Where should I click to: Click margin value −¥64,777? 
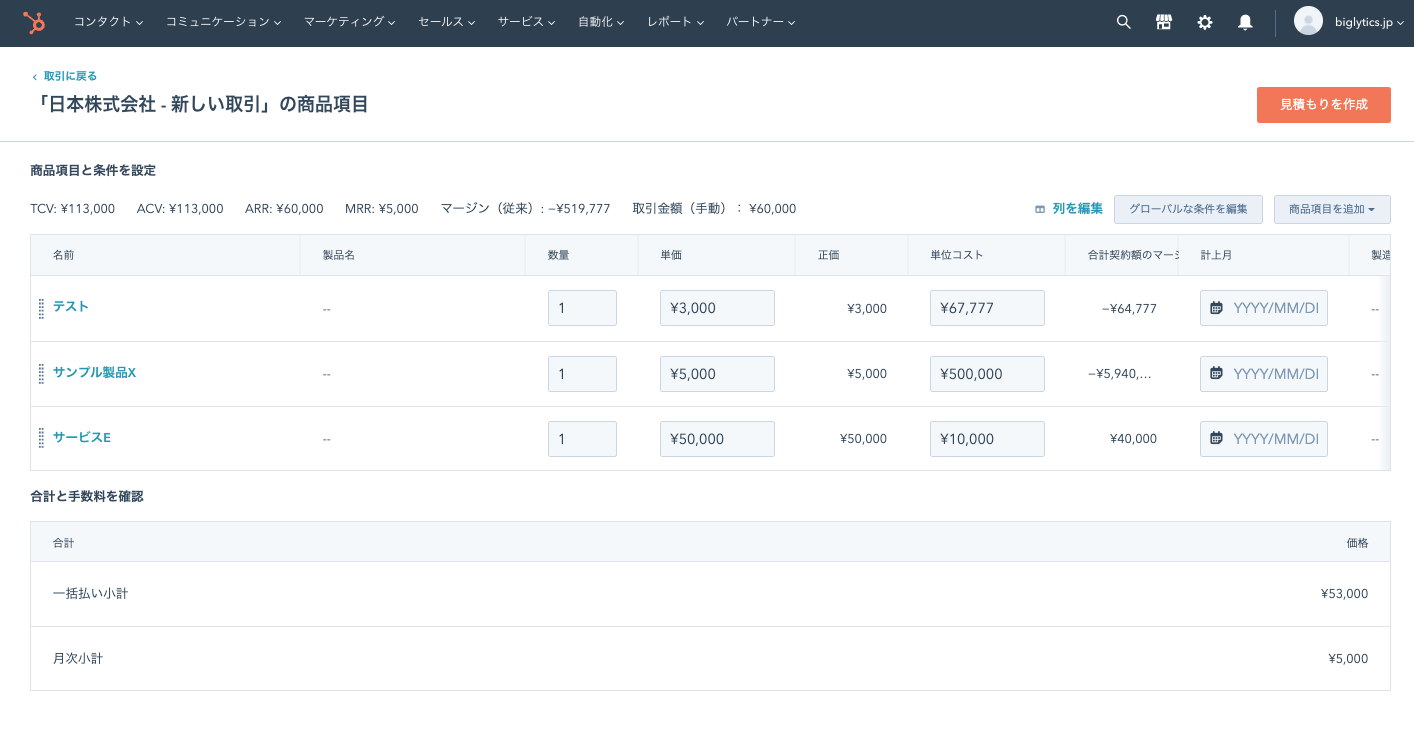[x=1129, y=309]
